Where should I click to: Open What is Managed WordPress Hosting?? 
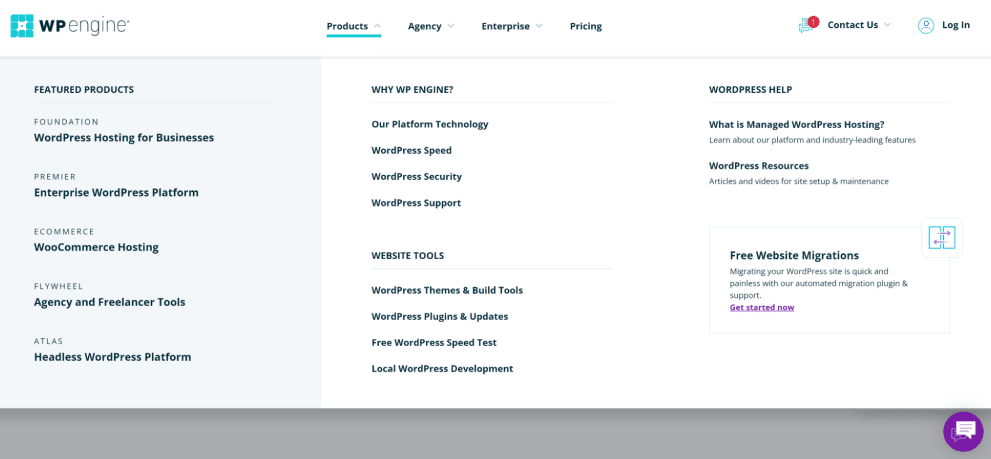click(796, 125)
